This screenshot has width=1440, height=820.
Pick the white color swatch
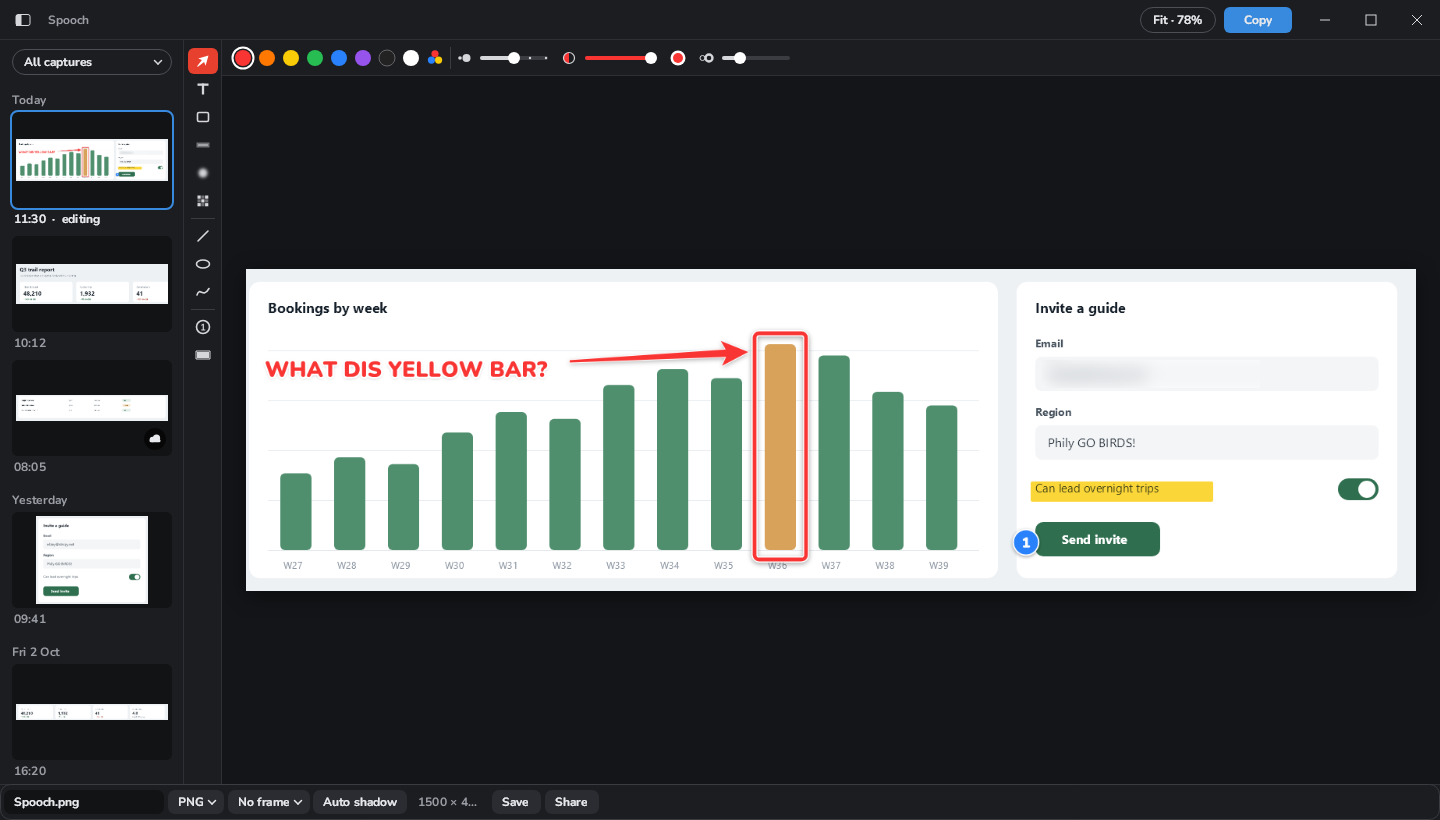(411, 58)
